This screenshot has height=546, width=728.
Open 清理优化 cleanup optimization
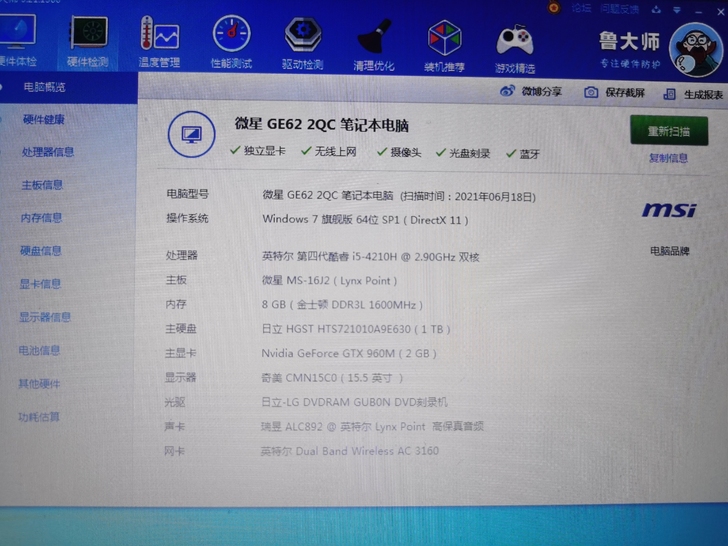(374, 36)
